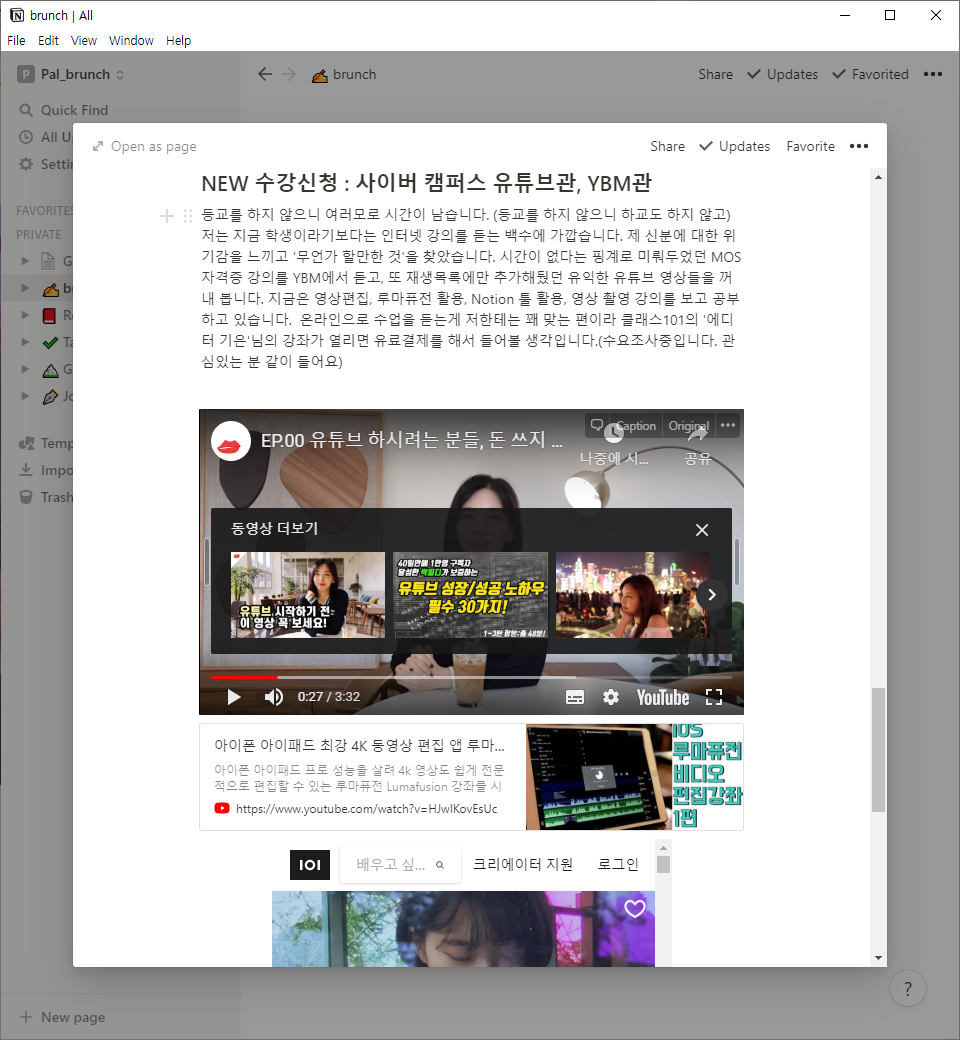
Task: Click 로그인 in embedded site
Action: 618,864
